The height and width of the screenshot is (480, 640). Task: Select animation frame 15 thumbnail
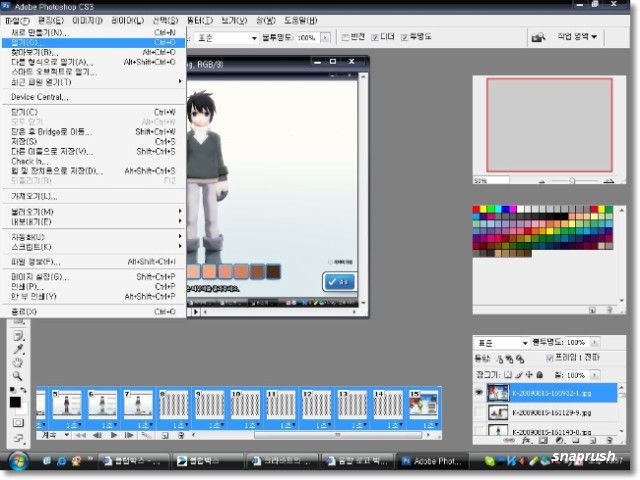tap(424, 404)
